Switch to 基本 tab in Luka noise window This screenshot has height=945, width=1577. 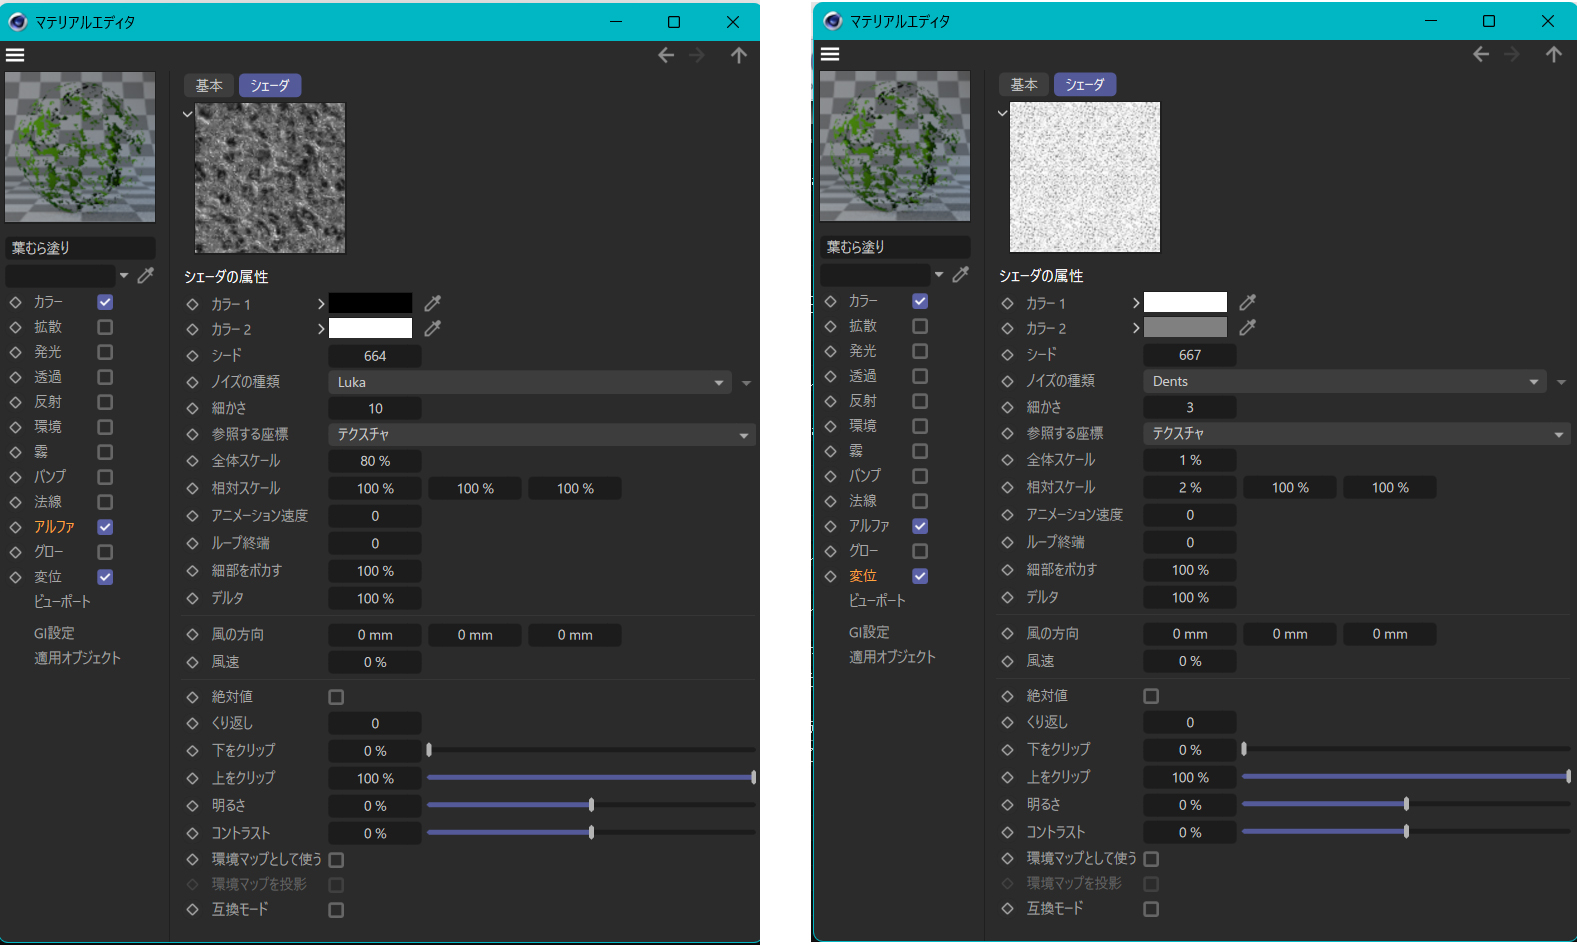209,86
